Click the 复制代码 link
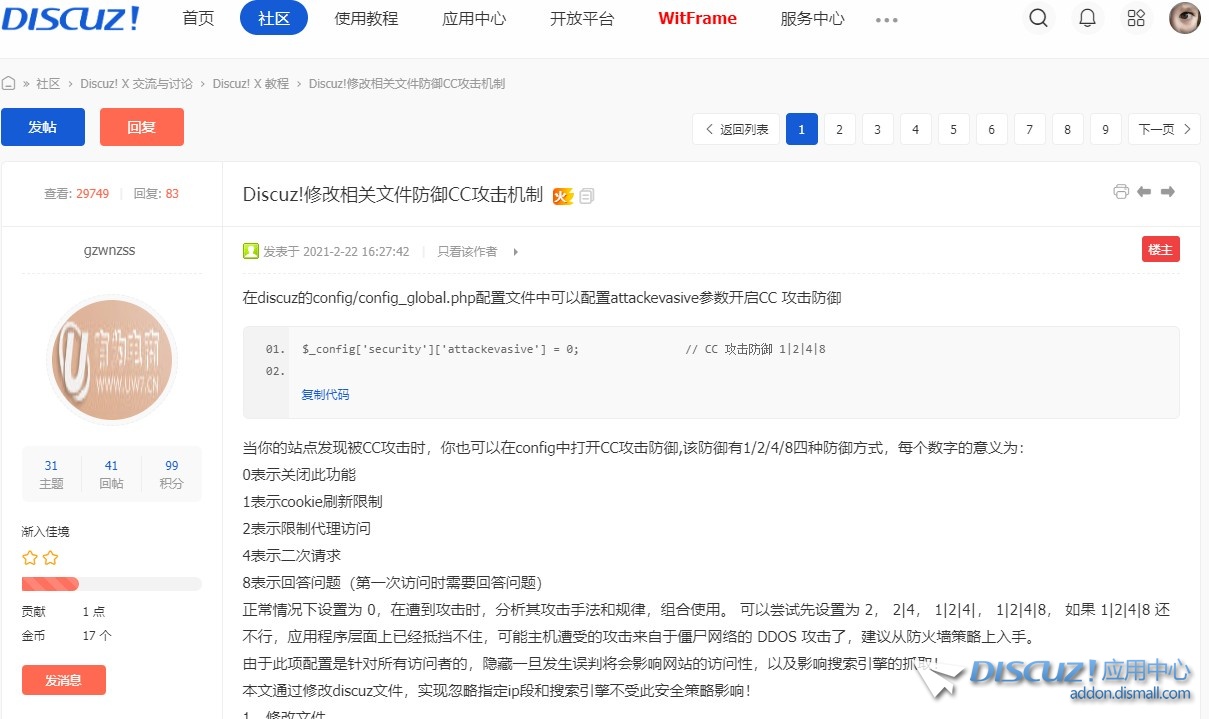The height and width of the screenshot is (719, 1209). pyautogui.click(x=325, y=395)
